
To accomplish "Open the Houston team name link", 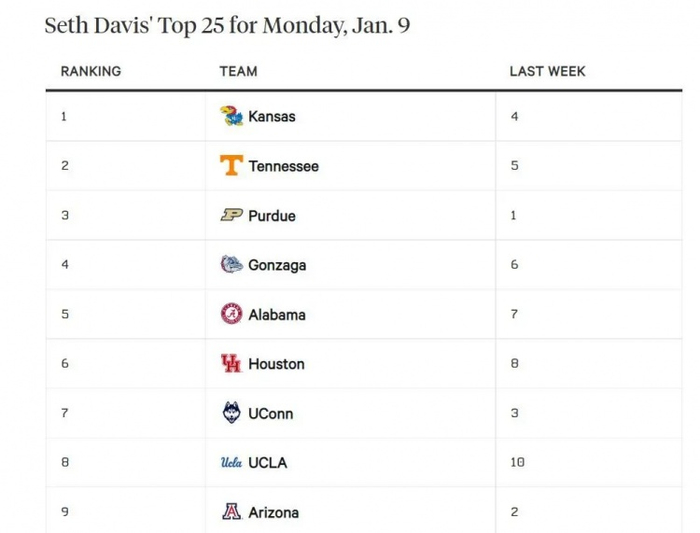I will point(276,364).
